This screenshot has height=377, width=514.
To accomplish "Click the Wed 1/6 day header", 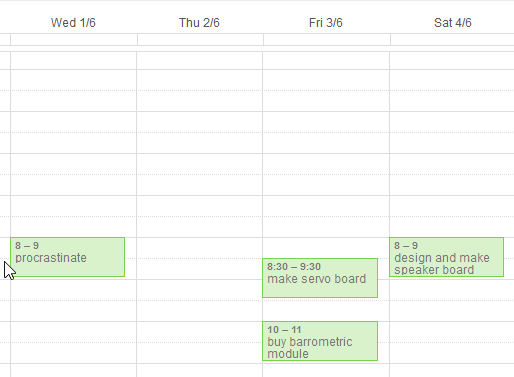I will [73, 23].
